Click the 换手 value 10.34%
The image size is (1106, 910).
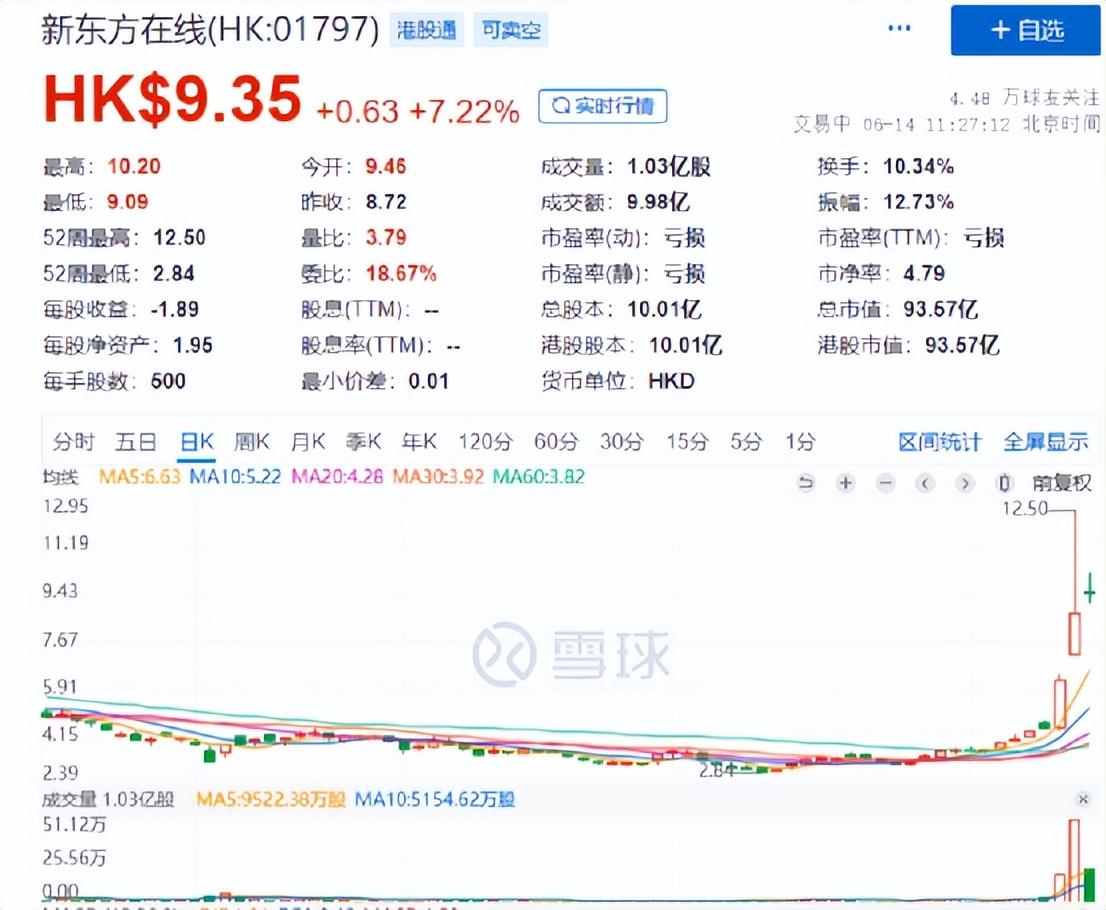pyautogui.click(x=918, y=166)
